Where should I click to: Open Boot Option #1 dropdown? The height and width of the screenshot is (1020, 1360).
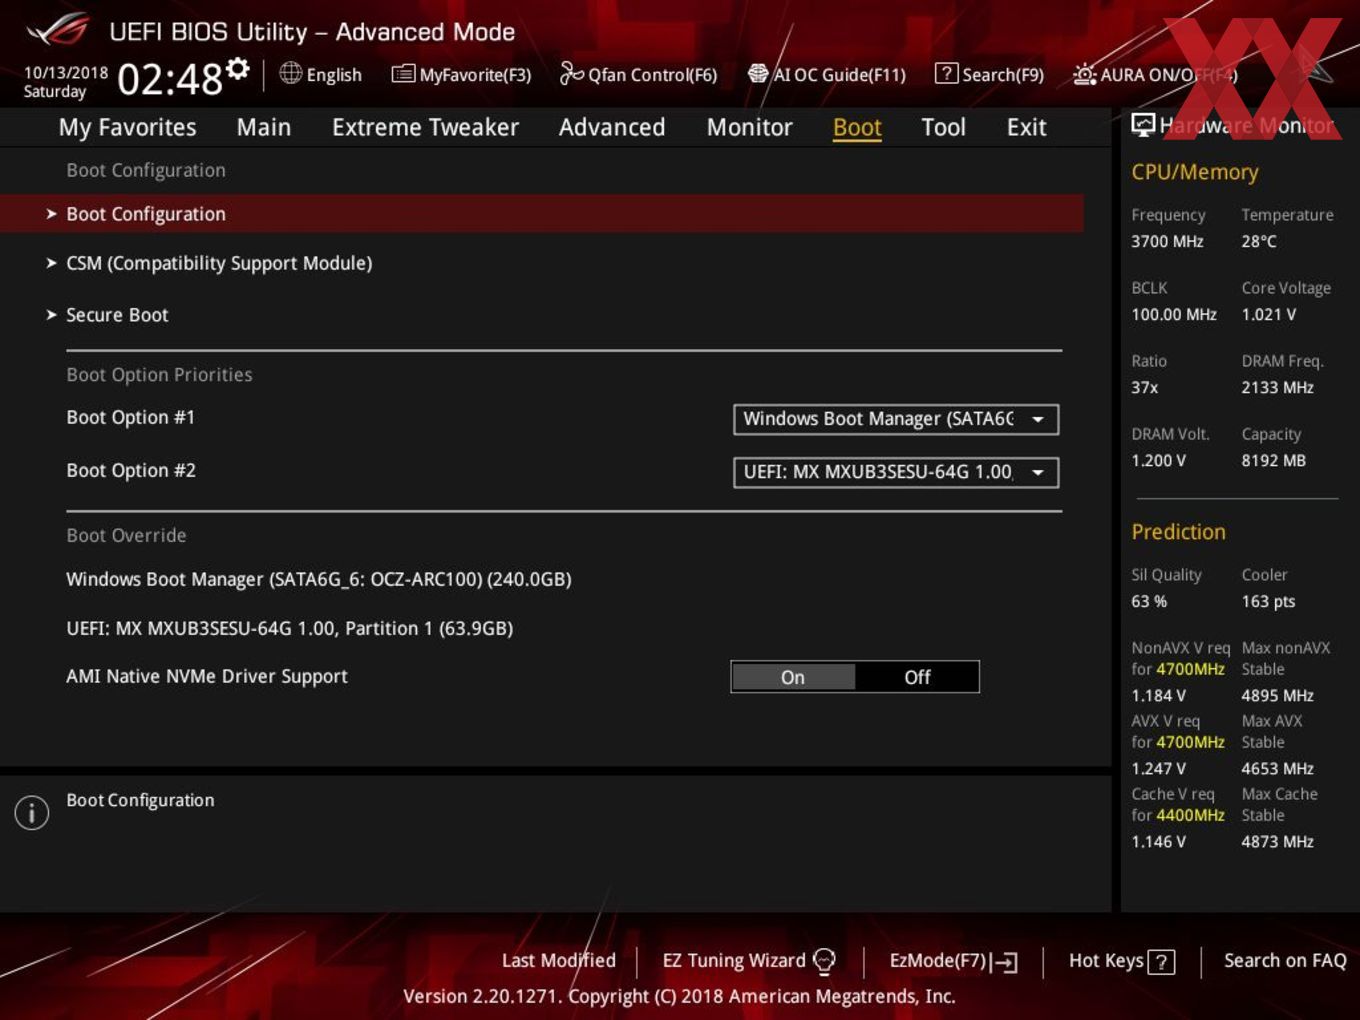click(x=896, y=419)
